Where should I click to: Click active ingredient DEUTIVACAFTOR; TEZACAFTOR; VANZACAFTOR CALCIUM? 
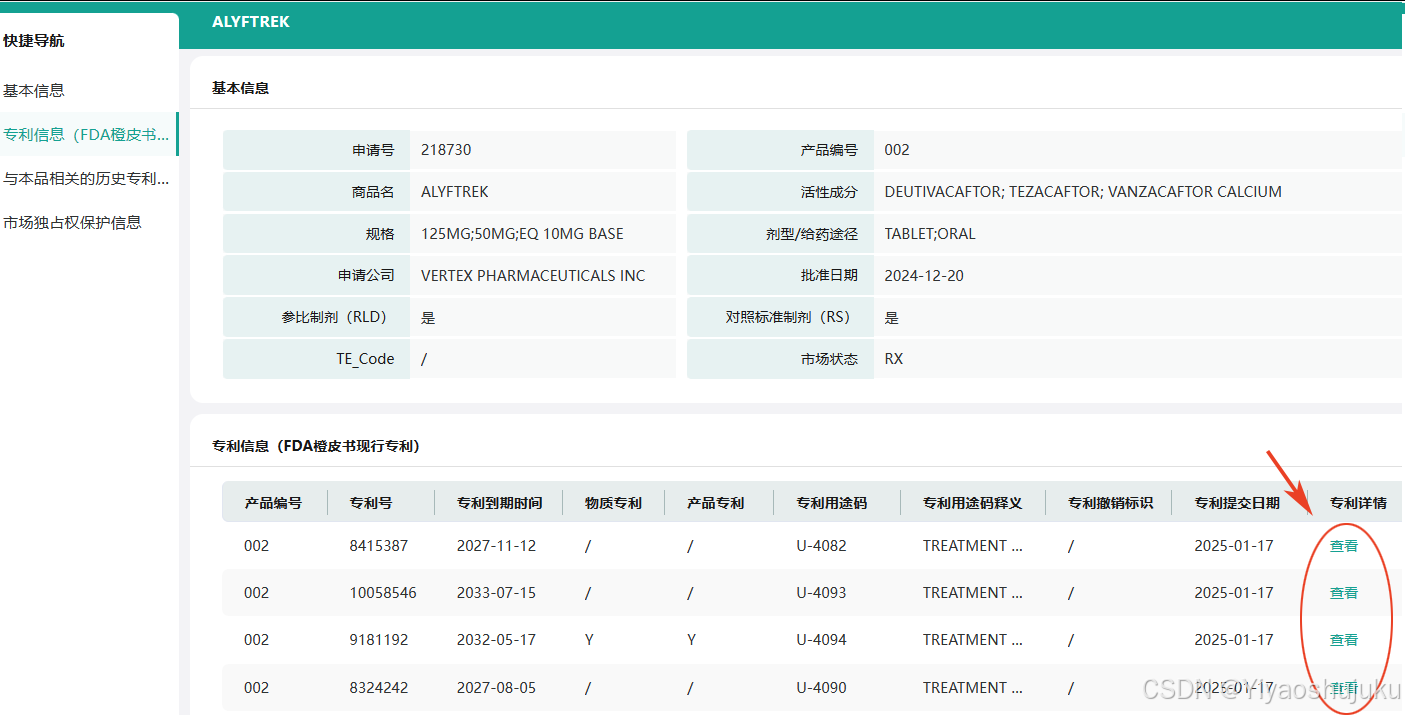(1083, 192)
